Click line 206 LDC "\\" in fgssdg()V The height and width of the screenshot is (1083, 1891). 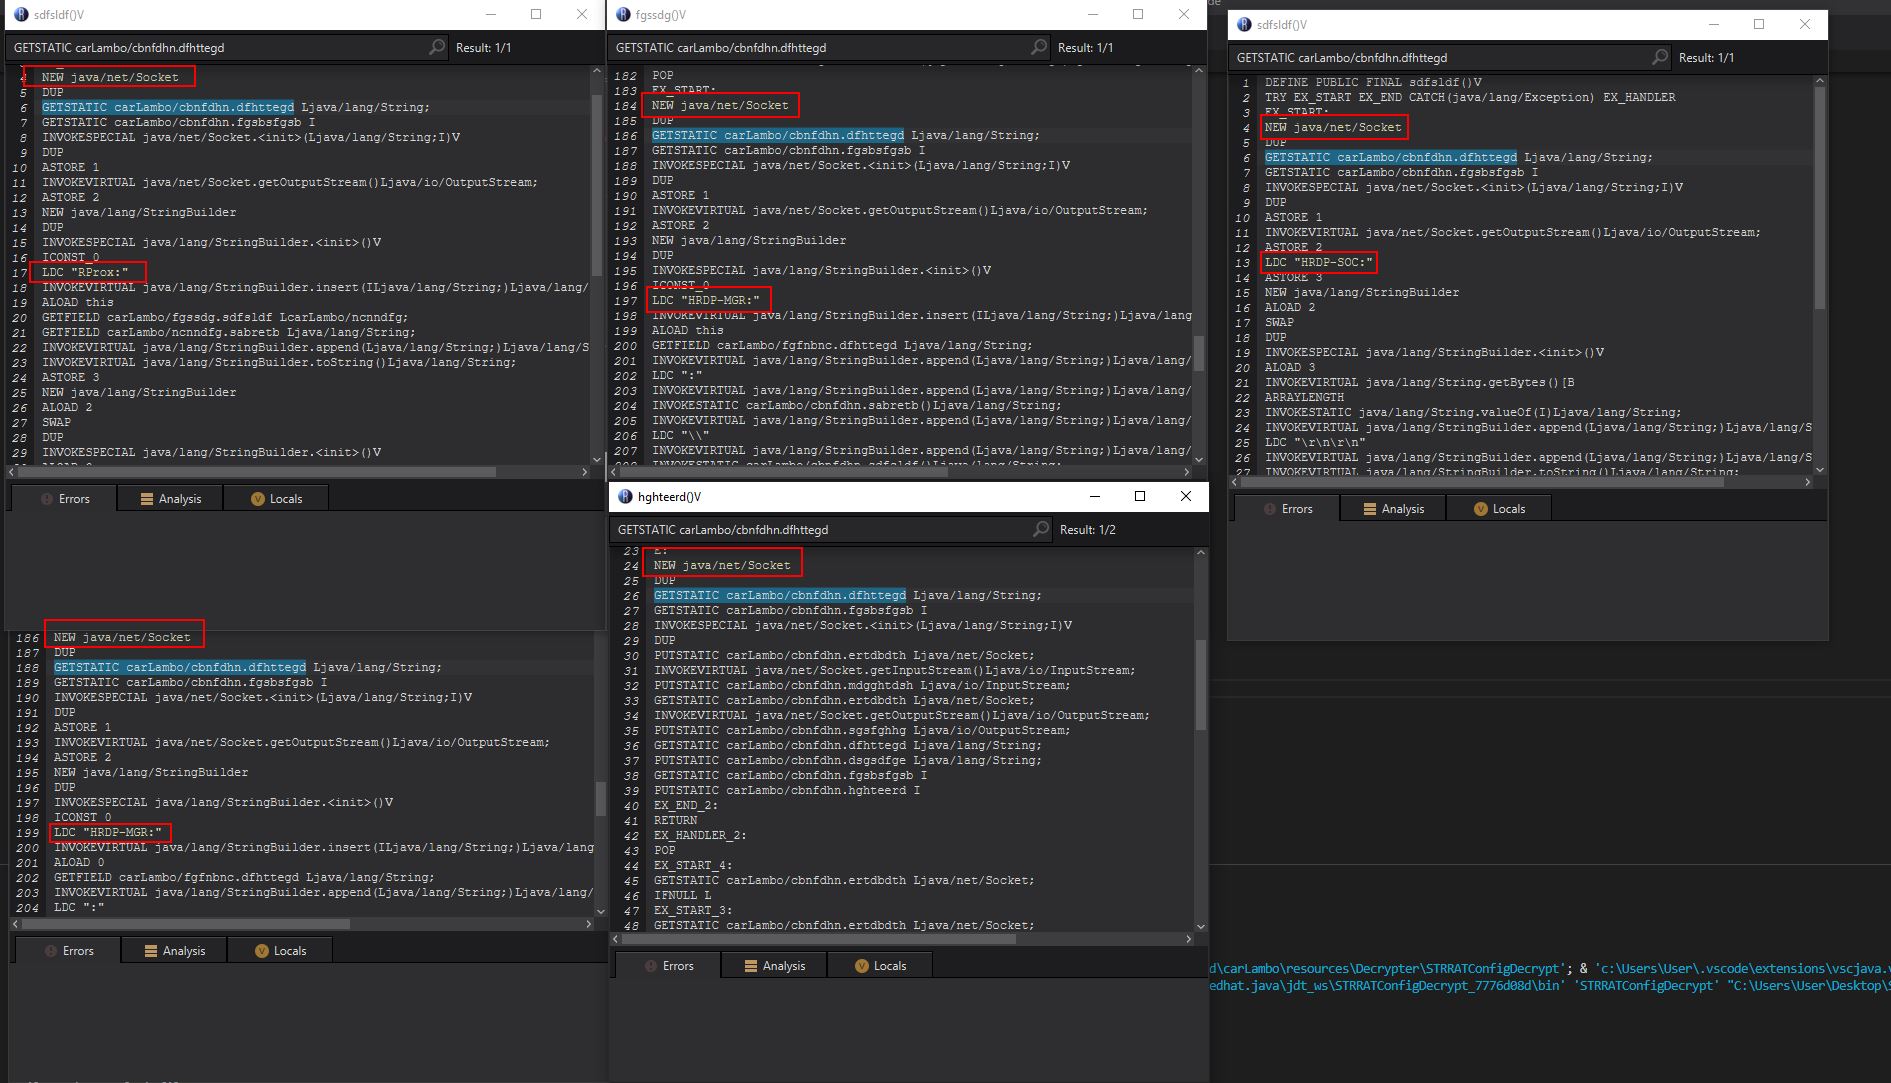pos(680,435)
